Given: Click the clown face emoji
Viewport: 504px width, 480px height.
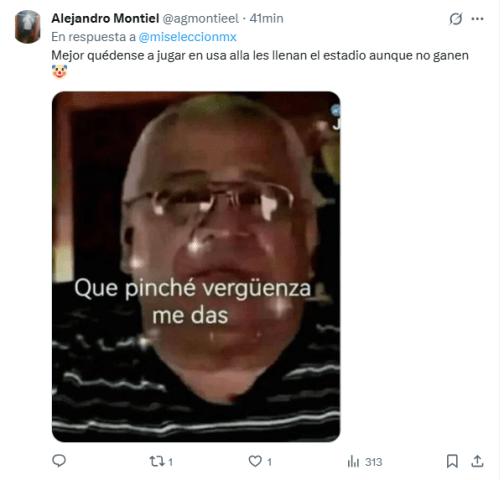Looking at the screenshot, I should (x=59, y=72).
